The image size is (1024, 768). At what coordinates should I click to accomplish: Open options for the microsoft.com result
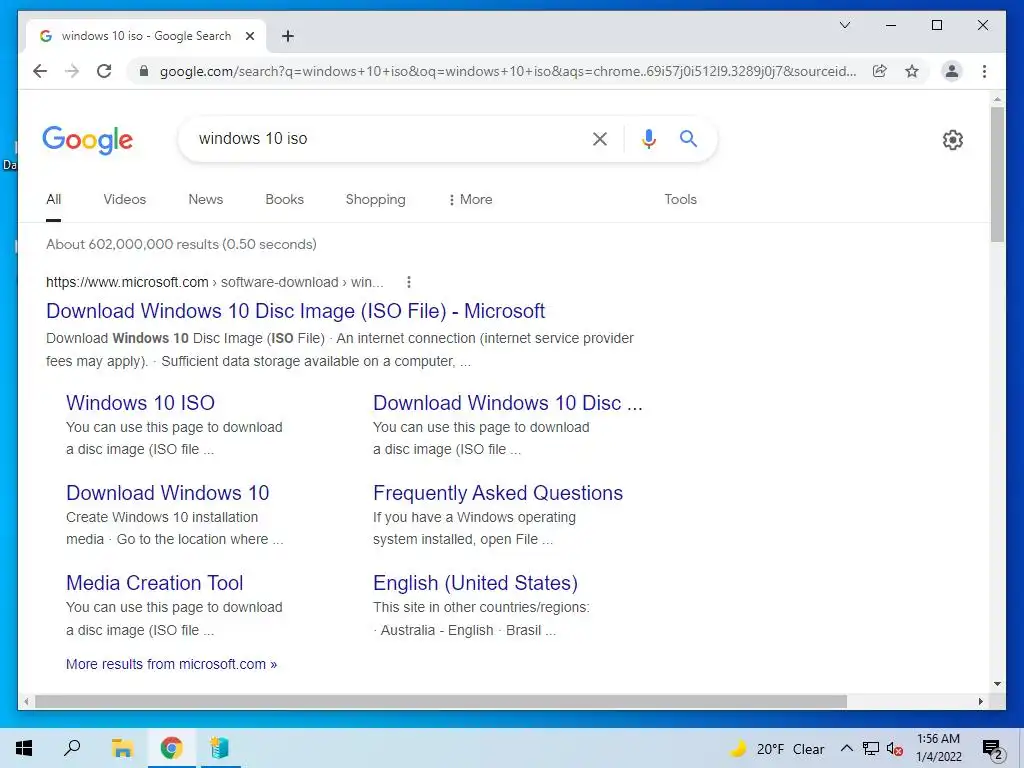(x=409, y=282)
